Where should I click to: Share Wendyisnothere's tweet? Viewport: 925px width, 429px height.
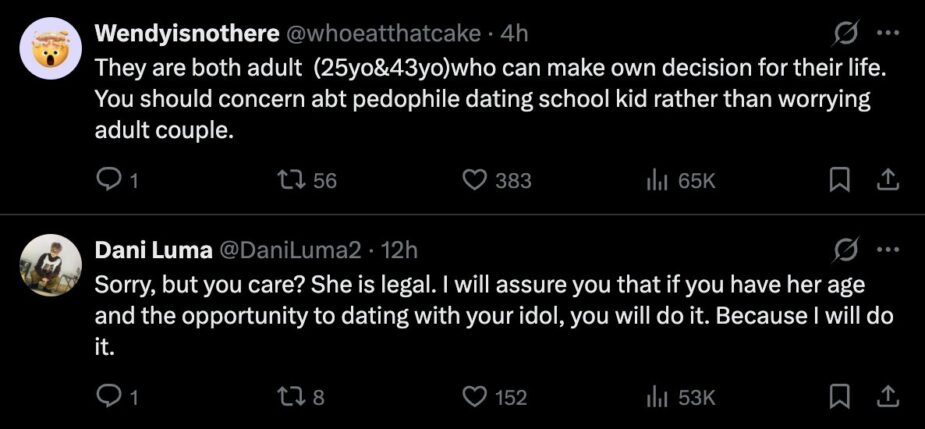tap(887, 181)
